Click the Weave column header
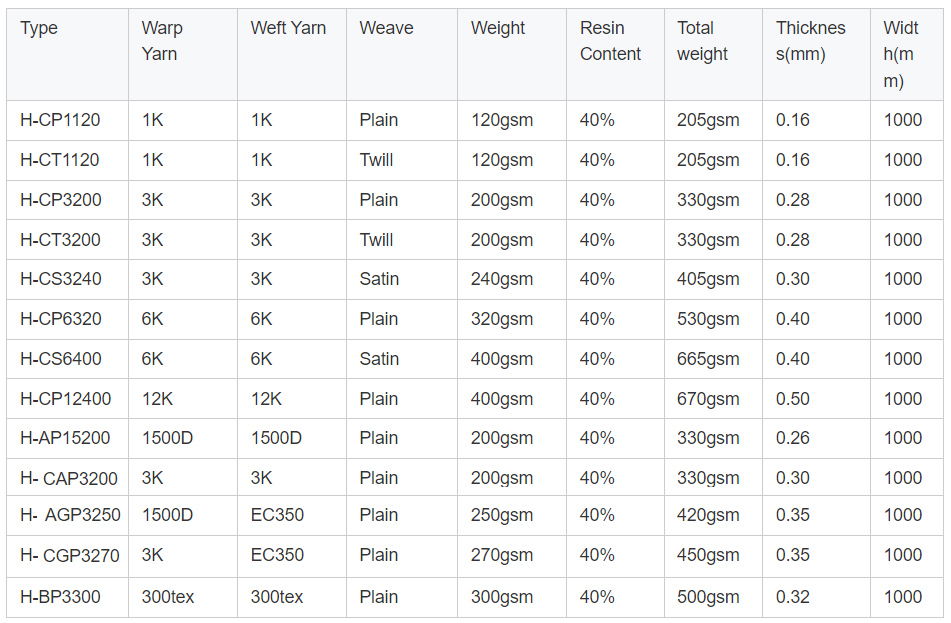This screenshot has height=623, width=951. click(386, 29)
